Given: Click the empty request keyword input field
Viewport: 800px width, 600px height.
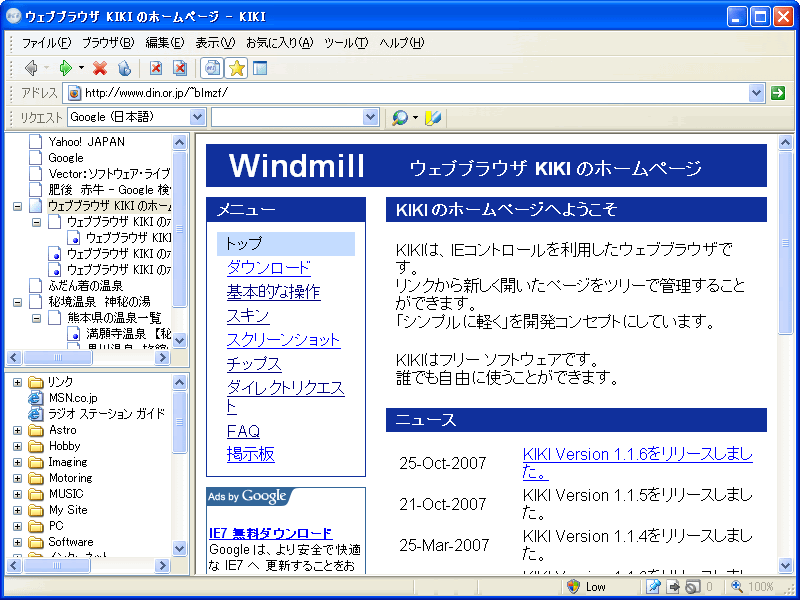Looking at the screenshot, I should [287, 117].
